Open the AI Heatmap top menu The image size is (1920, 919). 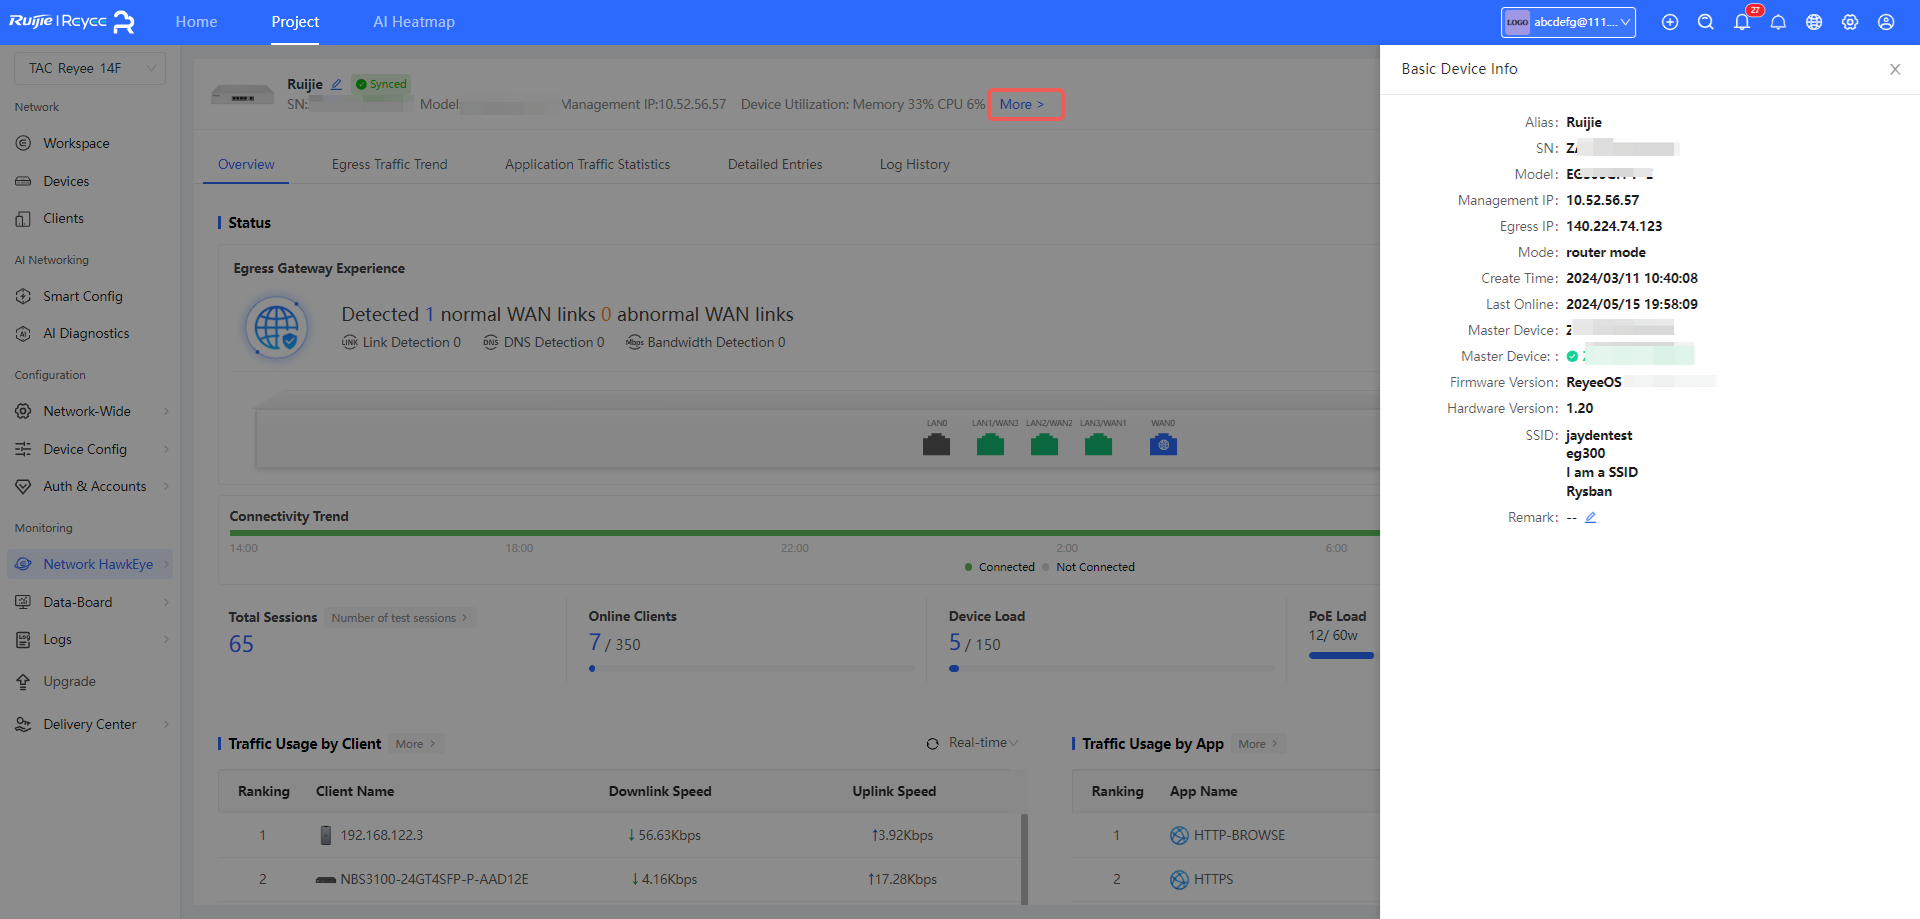(414, 22)
